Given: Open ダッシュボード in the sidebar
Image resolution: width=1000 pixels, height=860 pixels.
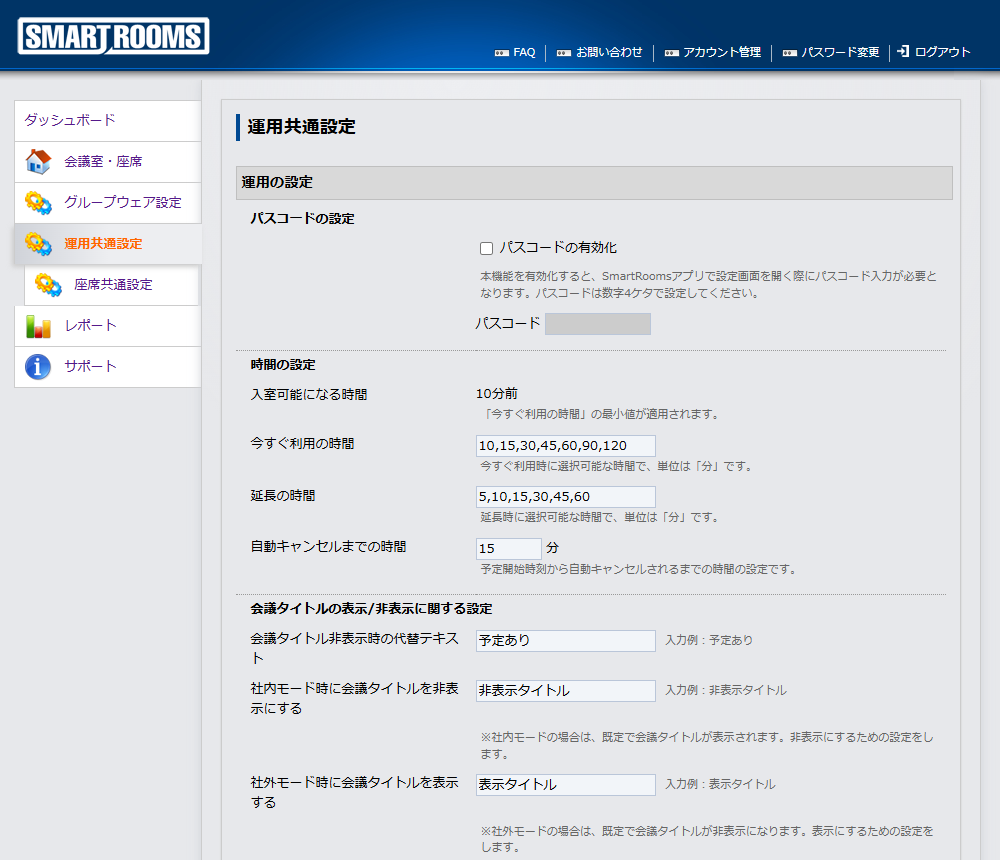Looking at the screenshot, I should (70, 120).
